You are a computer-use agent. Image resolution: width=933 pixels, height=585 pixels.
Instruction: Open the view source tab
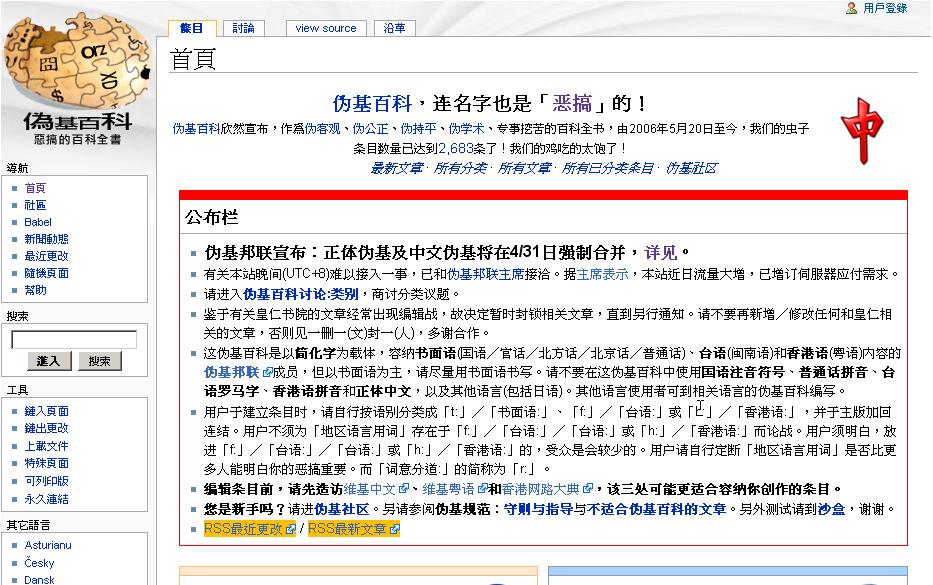coord(325,28)
